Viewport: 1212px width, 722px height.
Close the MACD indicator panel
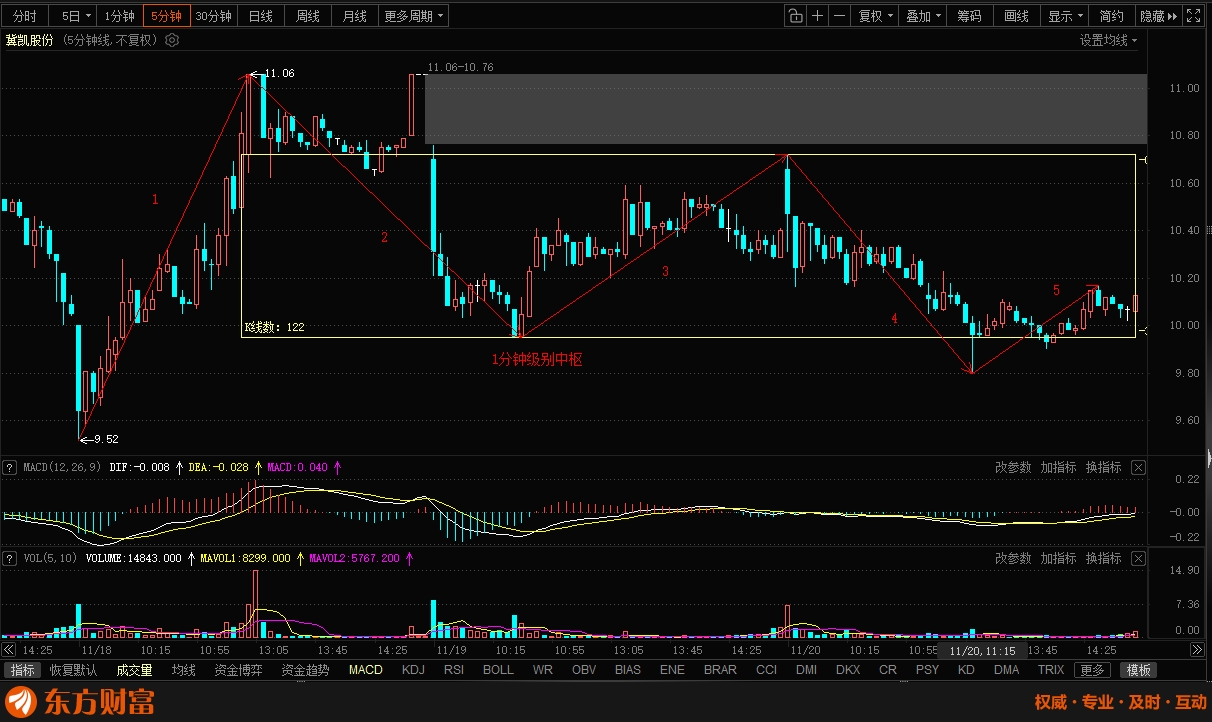(x=1138, y=467)
